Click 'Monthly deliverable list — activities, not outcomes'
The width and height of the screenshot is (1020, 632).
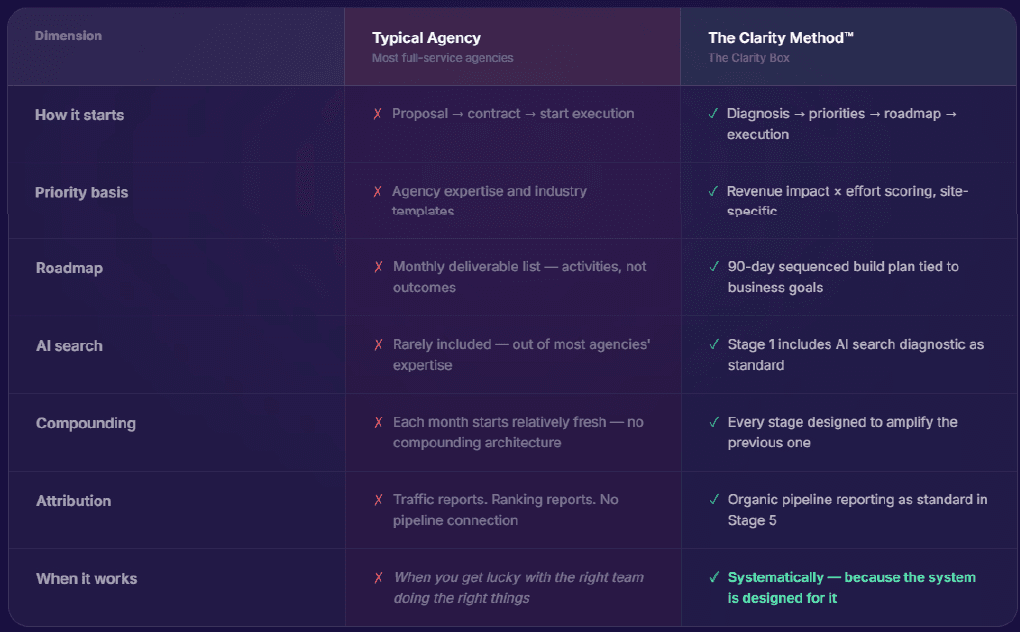point(520,277)
